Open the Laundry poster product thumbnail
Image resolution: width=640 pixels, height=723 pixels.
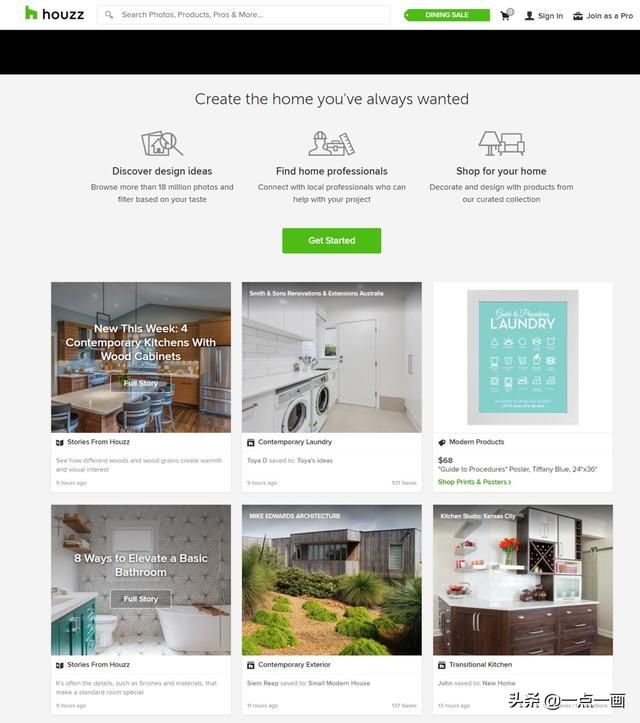[x=522, y=357]
